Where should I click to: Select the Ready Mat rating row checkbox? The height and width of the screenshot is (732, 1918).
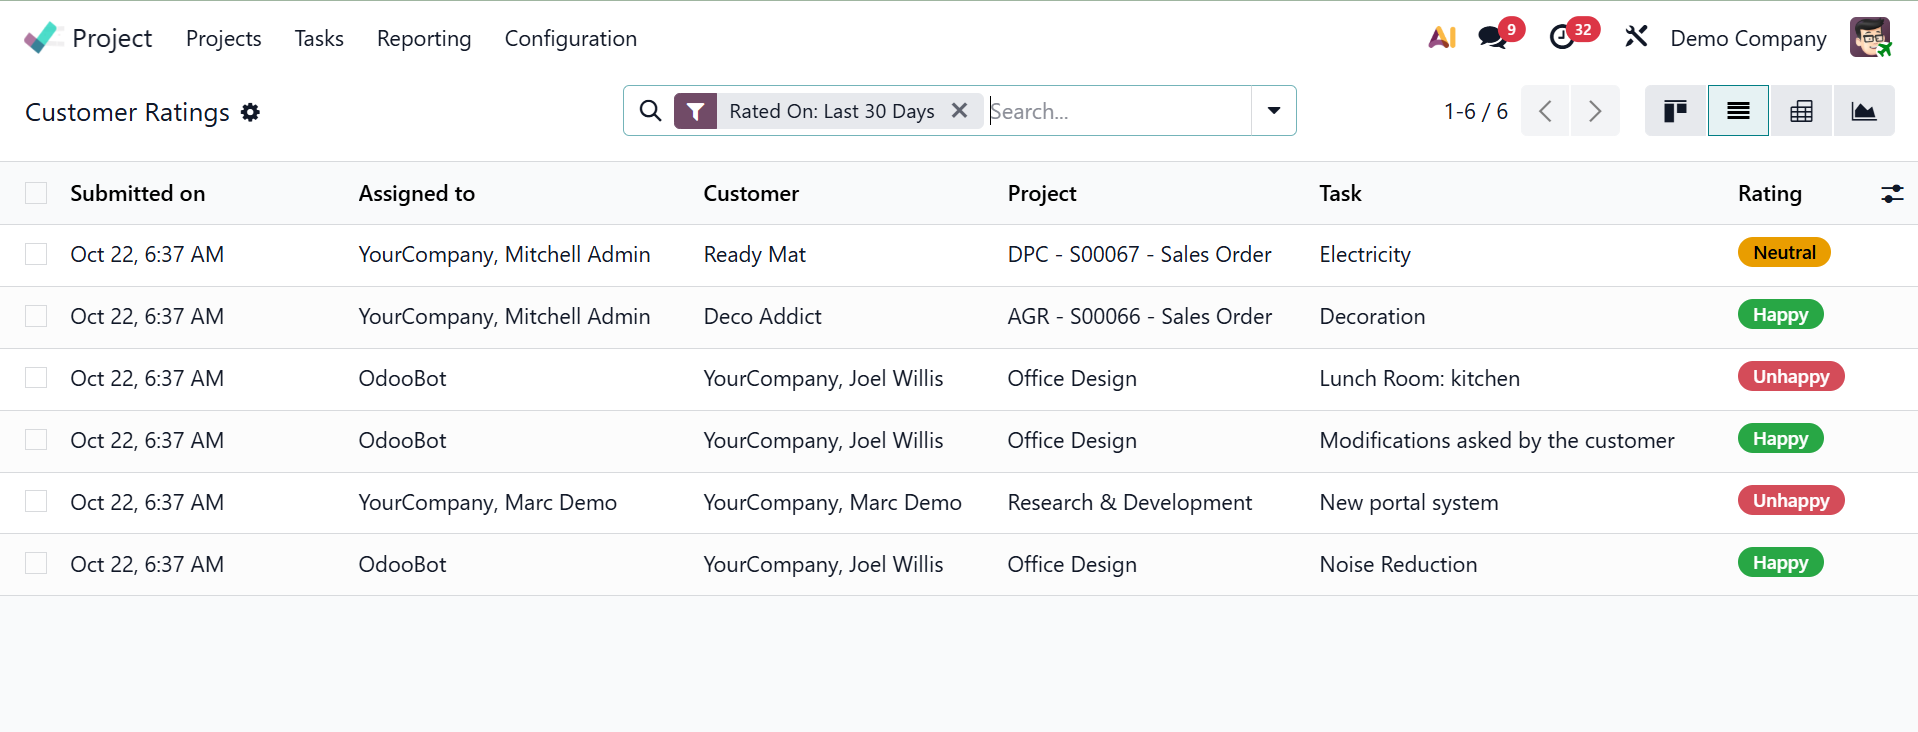click(x=36, y=254)
